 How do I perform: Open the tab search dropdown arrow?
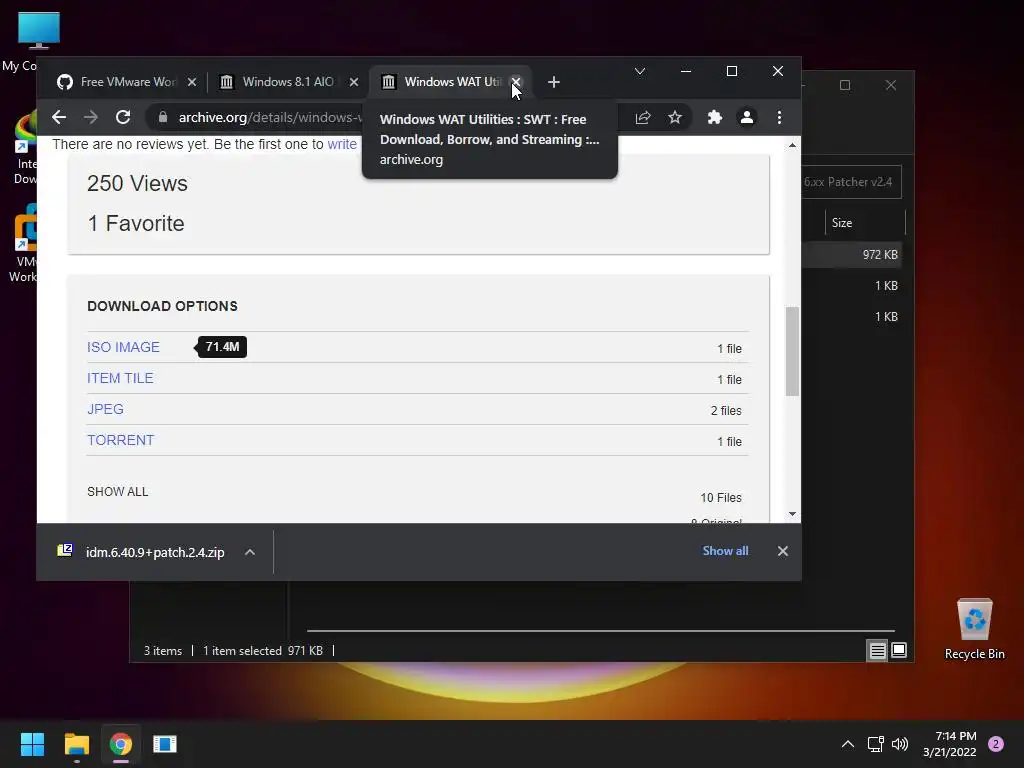(640, 71)
